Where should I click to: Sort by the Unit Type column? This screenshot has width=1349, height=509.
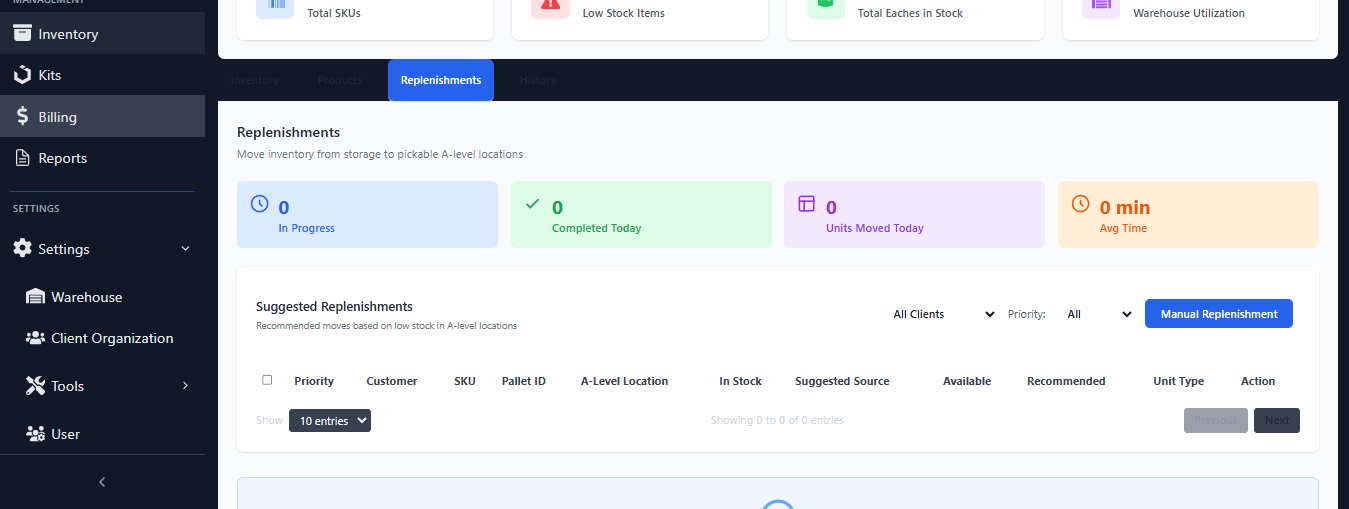tap(1179, 381)
